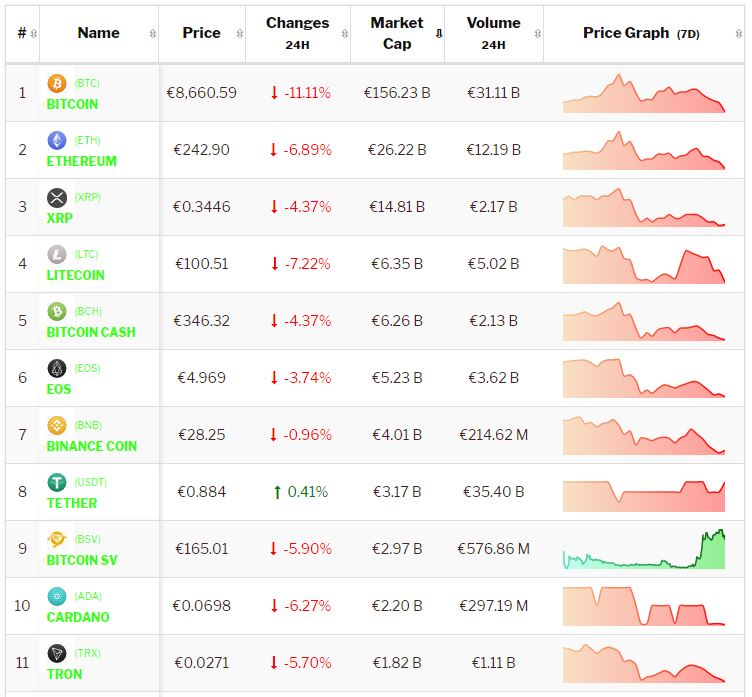Sort by Market Cap column header
752x697 pixels.
(397, 33)
